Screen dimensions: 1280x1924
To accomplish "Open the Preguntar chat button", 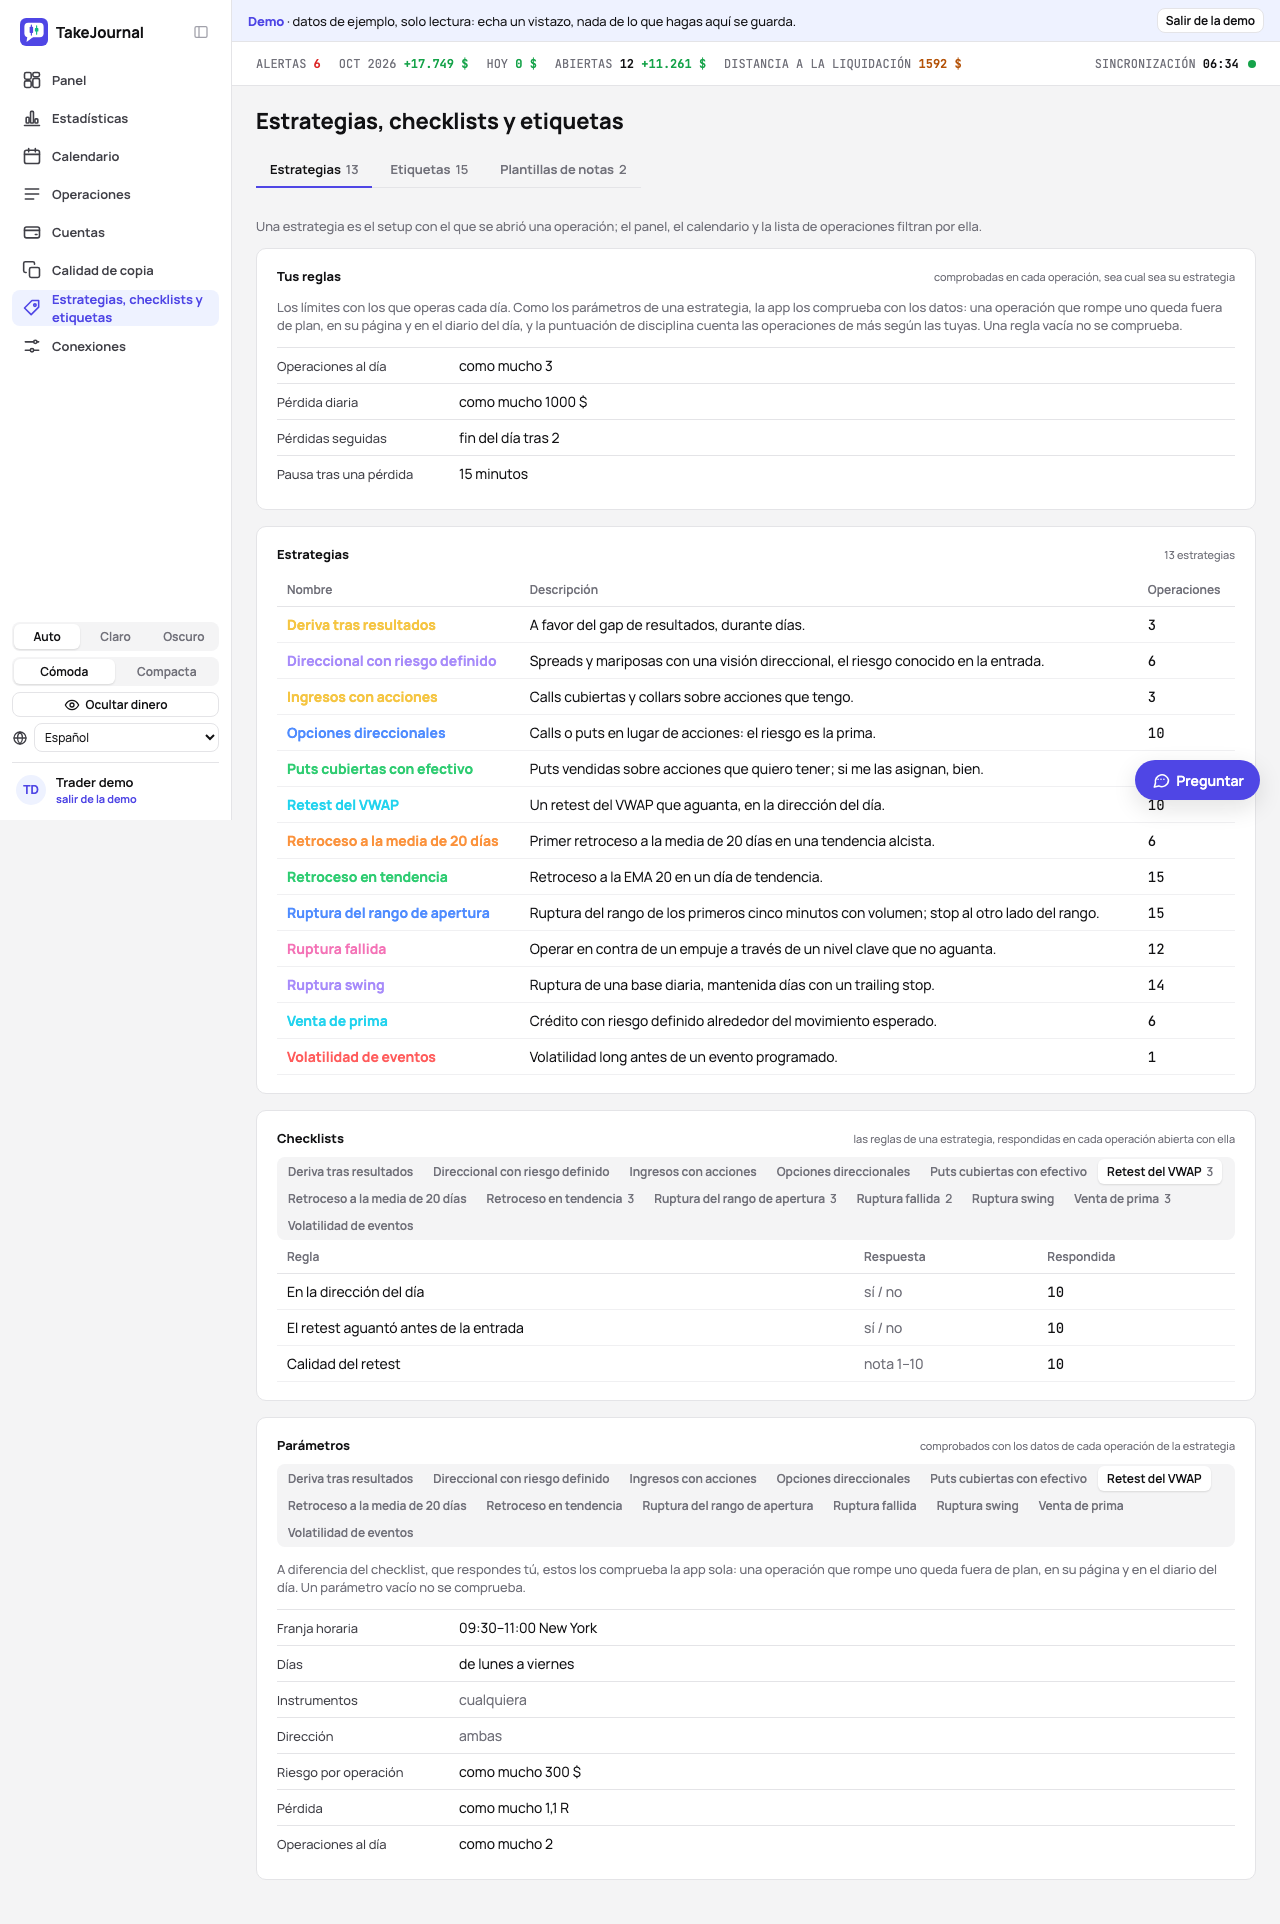I will pos(1197,781).
